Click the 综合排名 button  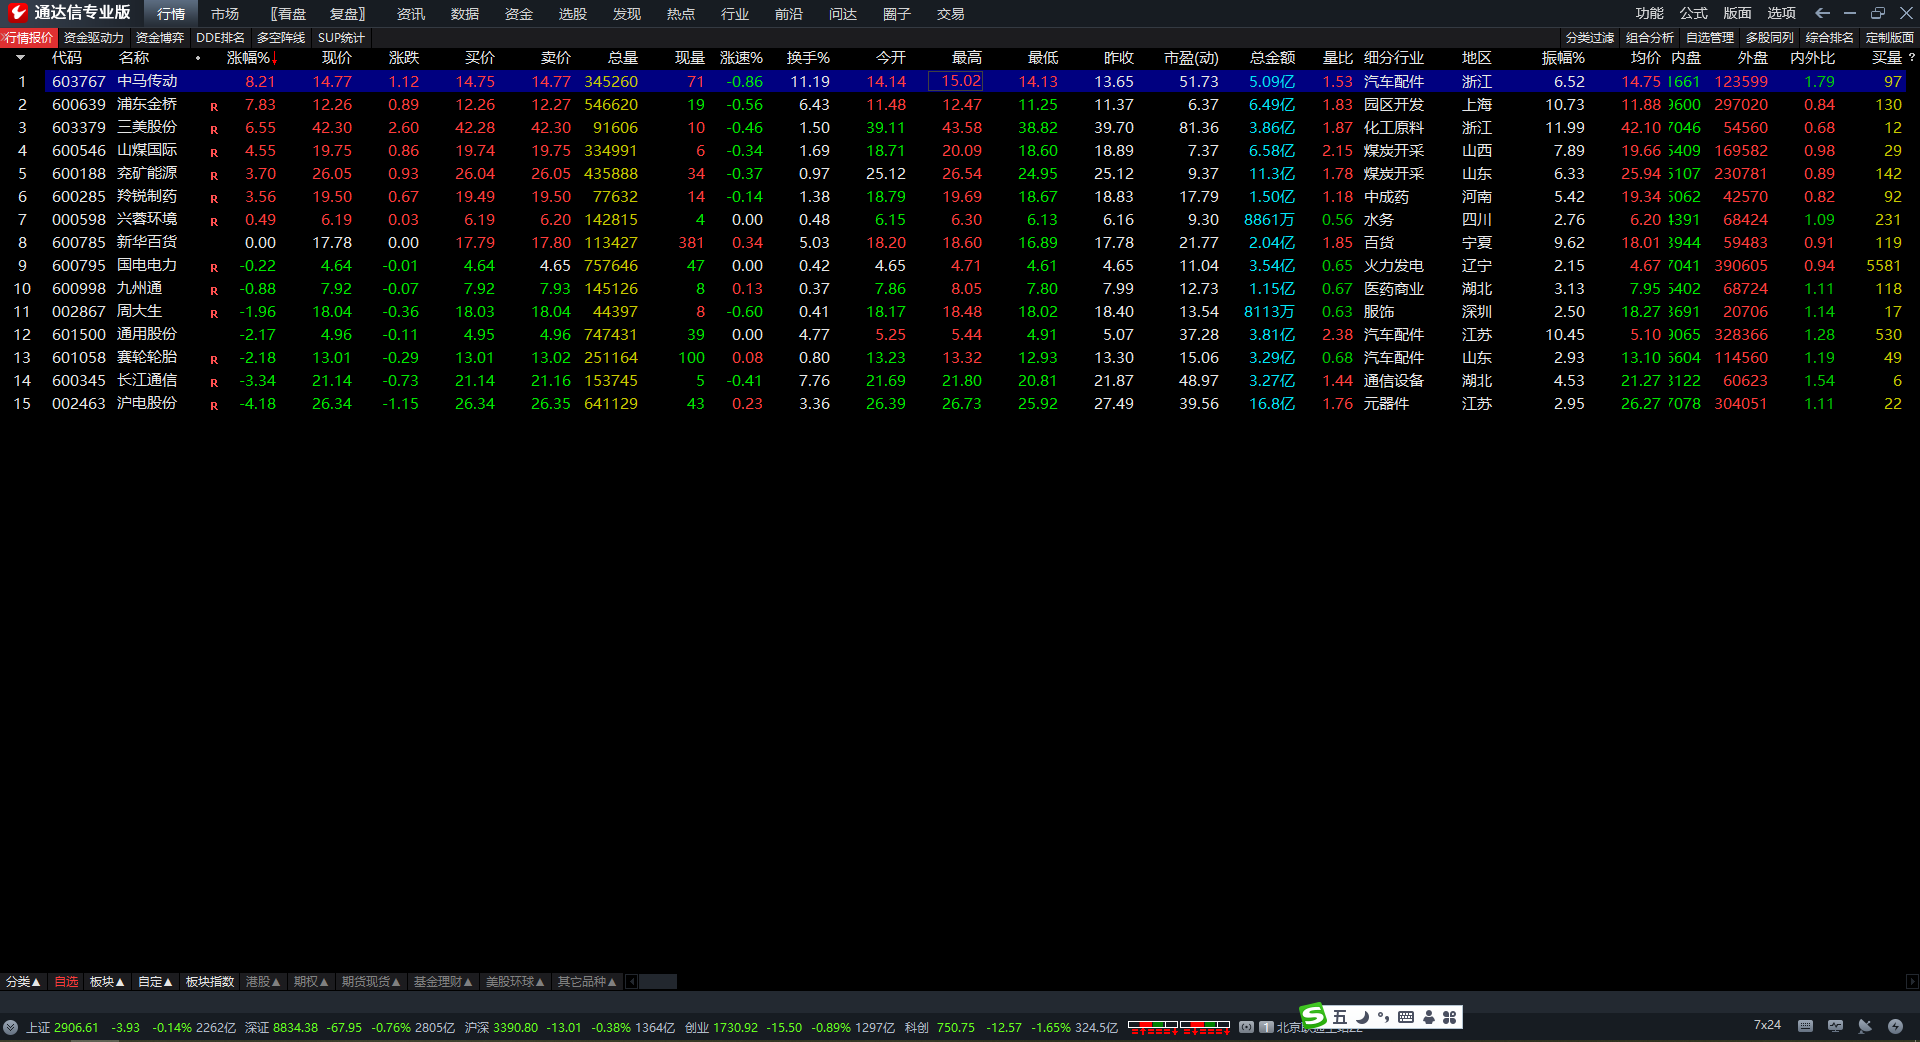pyautogui.click(x=1830, y=37)
